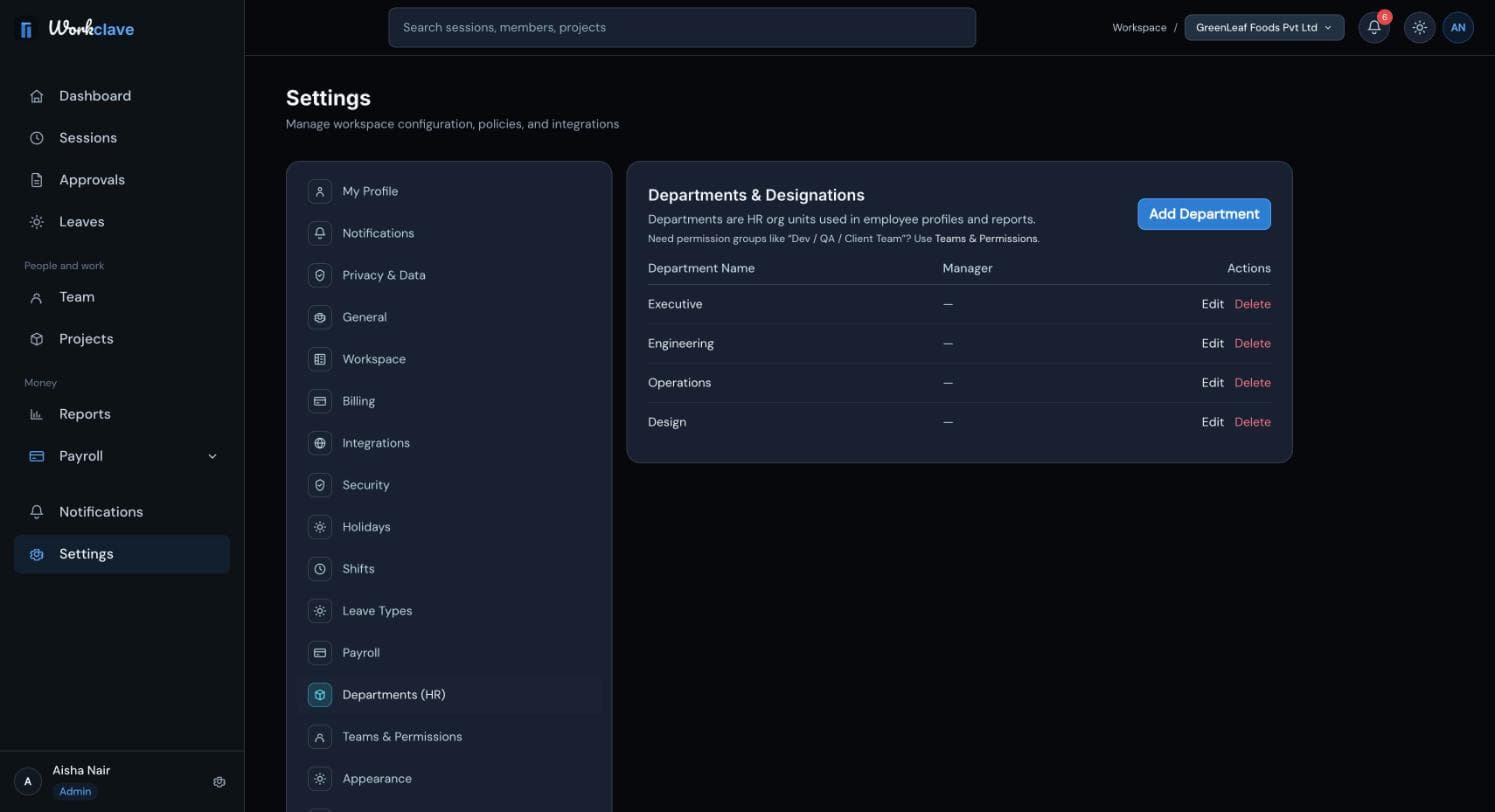1495x812 pixels.
Task: Click the Workspace building icon
Action: pyautogui.click(x=320, y=359)
